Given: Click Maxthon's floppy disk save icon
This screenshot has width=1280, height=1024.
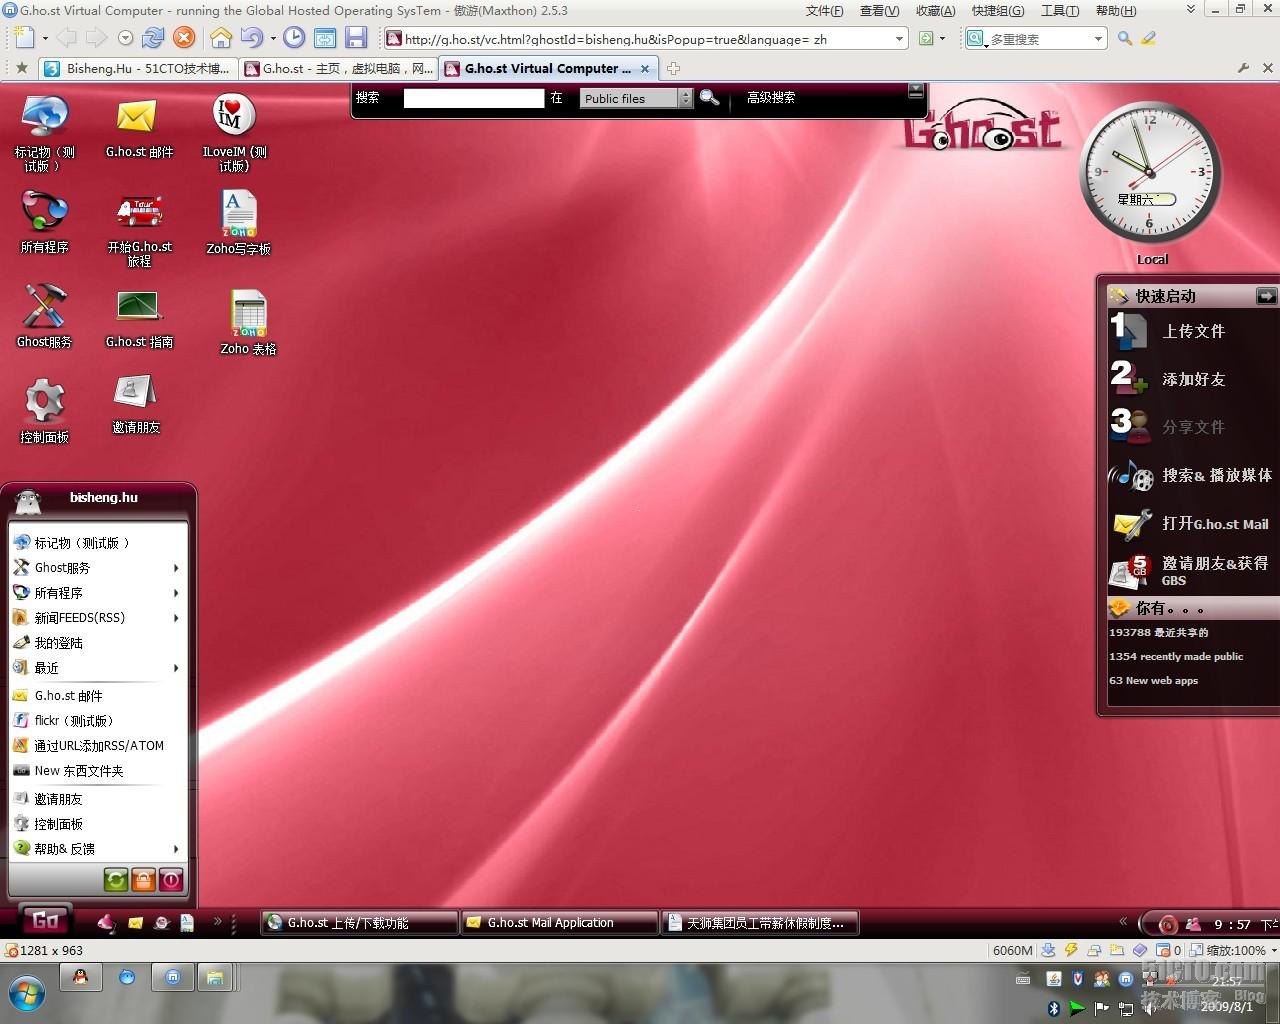Looking at the screenshot, I should pyautogui.click(x=356, y=38).
